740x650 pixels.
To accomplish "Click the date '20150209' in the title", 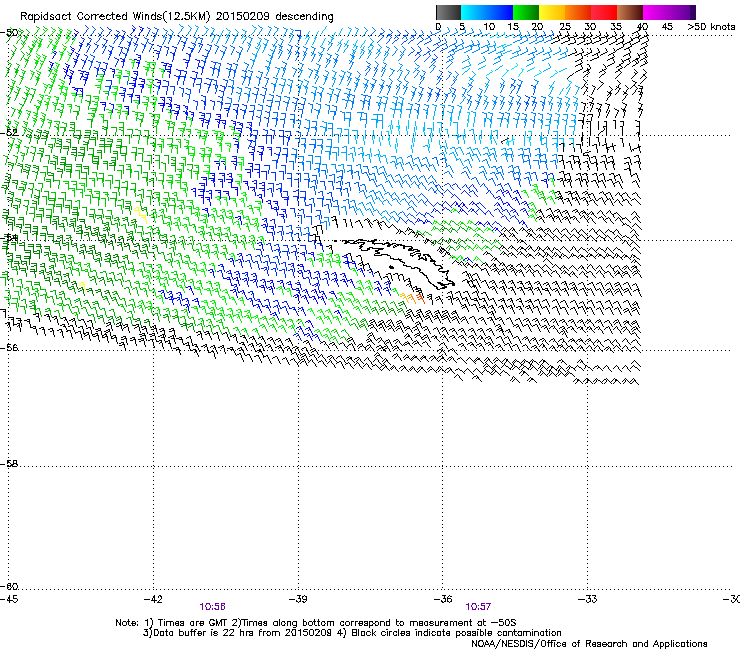I will 243,16.
